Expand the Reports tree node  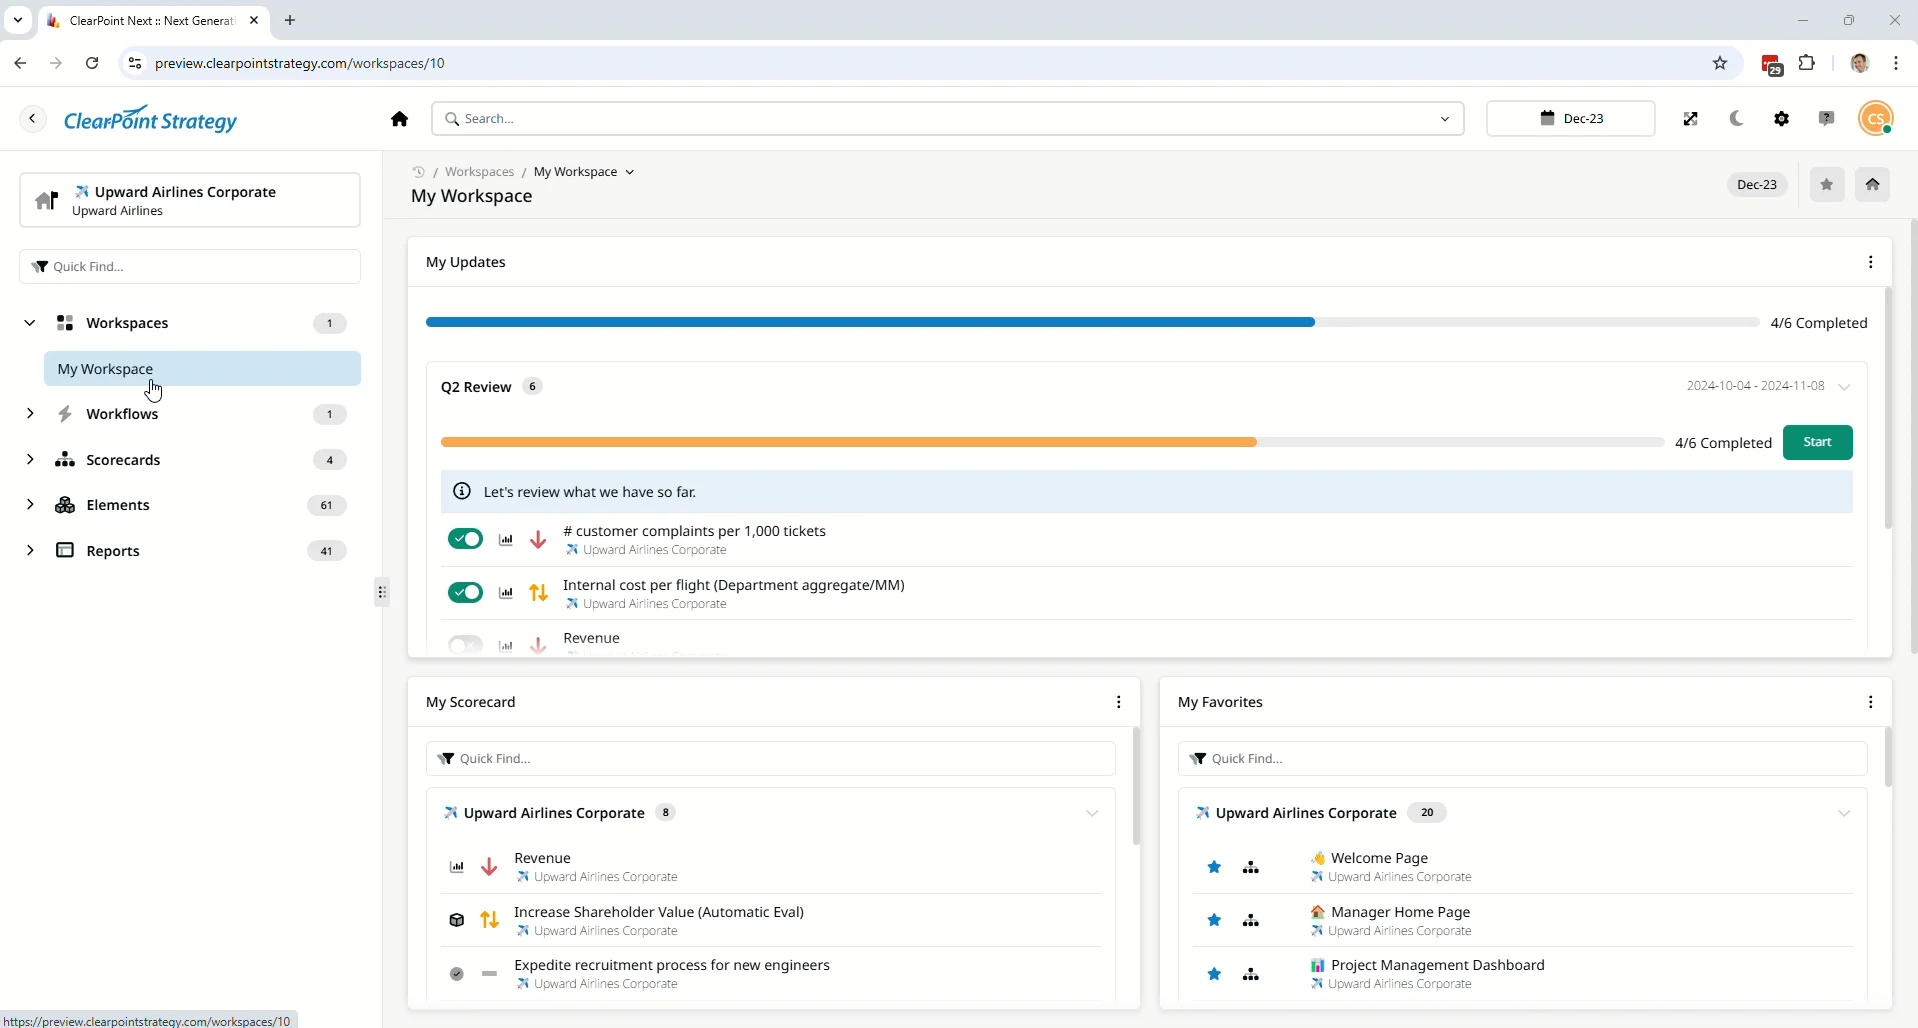point(30,551)
